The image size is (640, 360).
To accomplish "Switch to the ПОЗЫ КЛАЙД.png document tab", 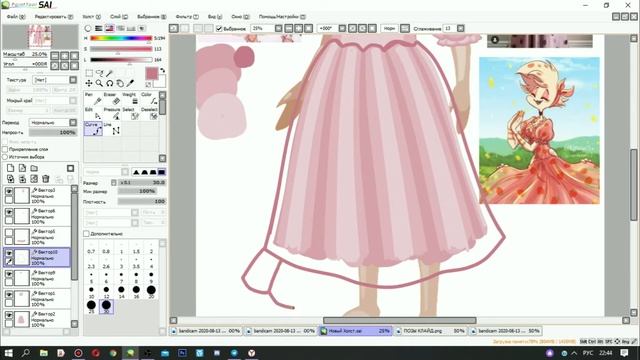I will pyautogui.click(x=430, y=331).
